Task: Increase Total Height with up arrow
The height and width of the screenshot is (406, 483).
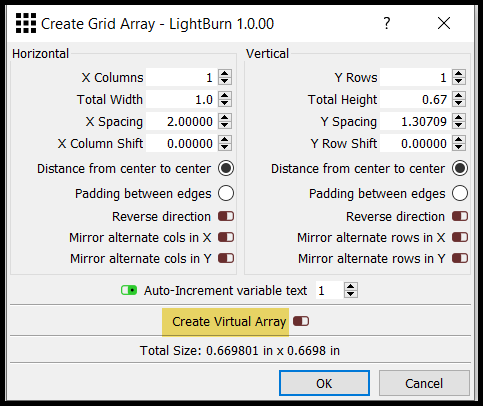Action: 459,96
